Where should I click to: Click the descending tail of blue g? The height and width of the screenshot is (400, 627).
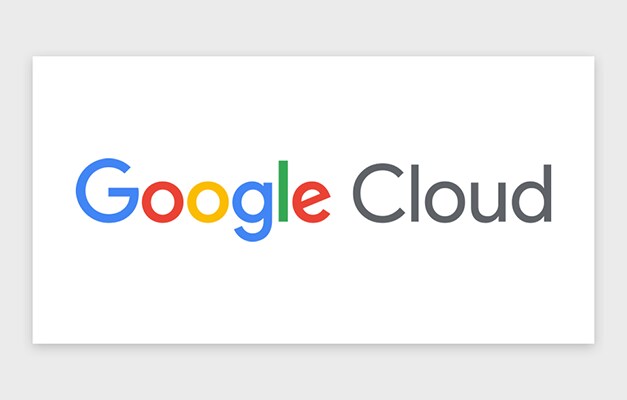click(252, 234)
